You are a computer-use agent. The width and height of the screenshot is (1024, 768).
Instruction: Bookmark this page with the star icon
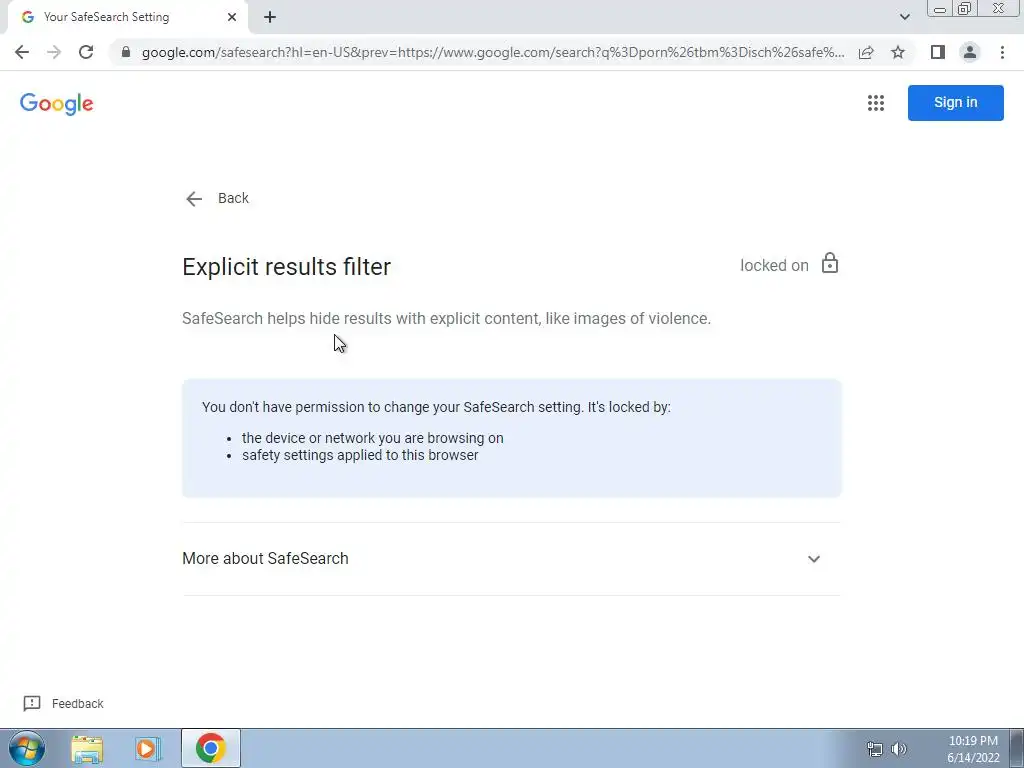click(x=898, y=52)
